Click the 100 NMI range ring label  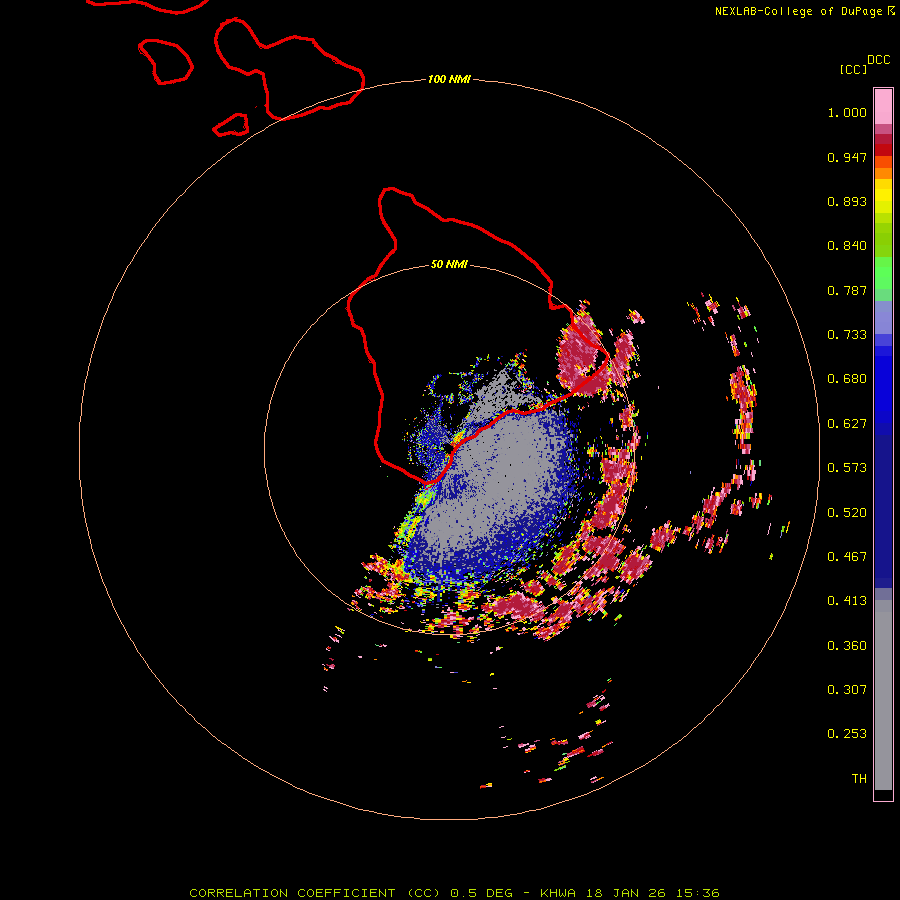pyautogui.click(x=449, y=79)
